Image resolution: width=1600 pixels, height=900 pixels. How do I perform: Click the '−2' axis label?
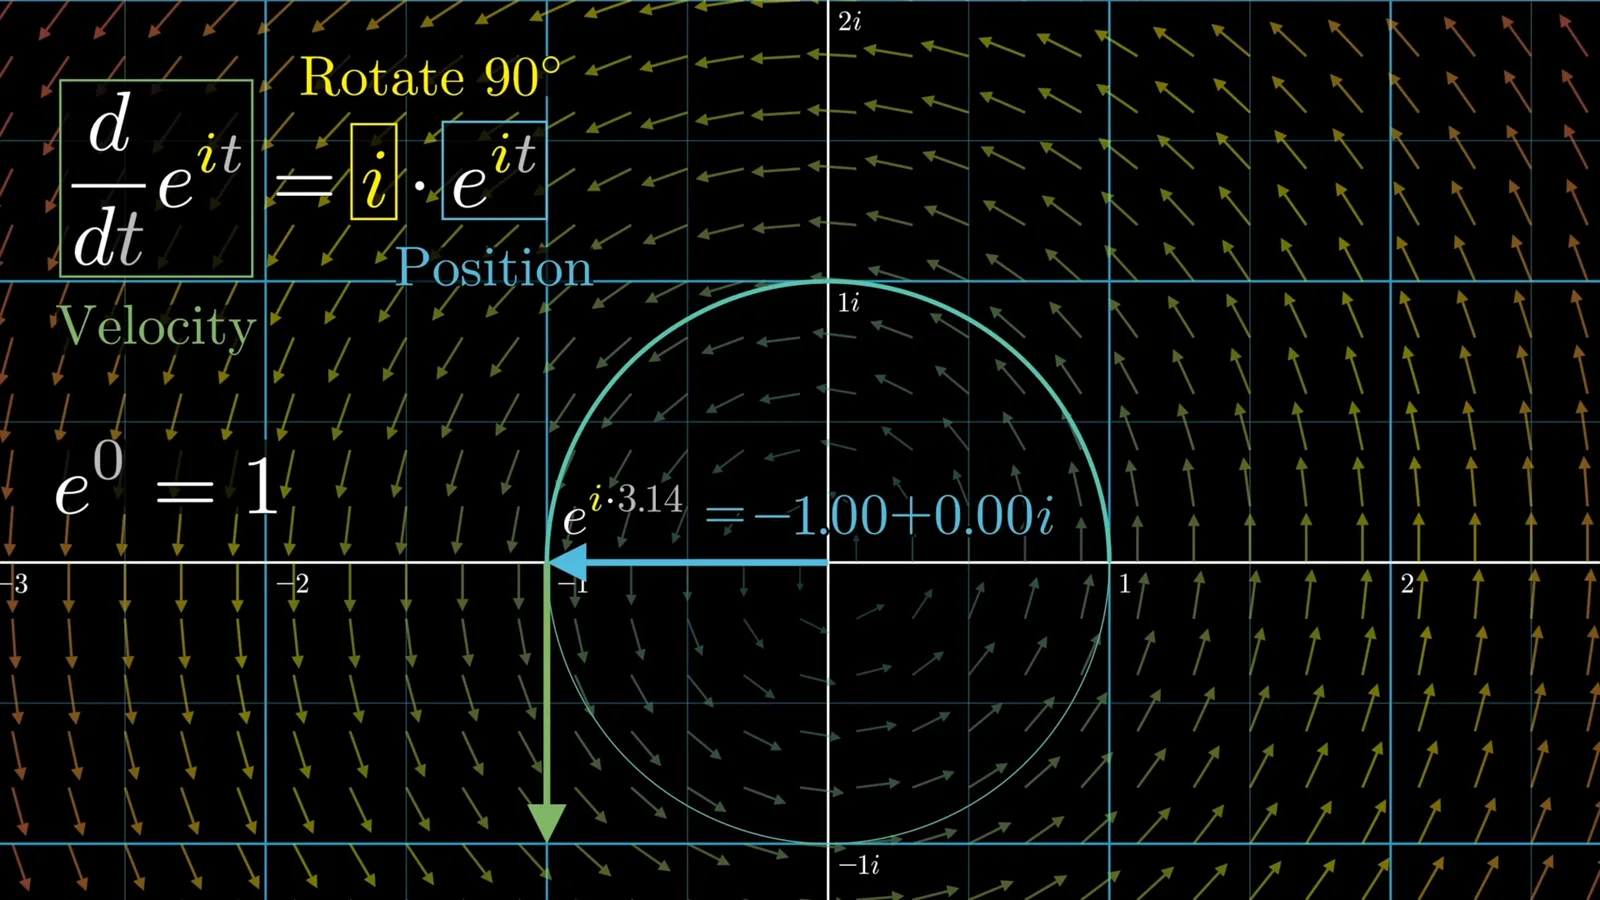click(x=293, y=583)
